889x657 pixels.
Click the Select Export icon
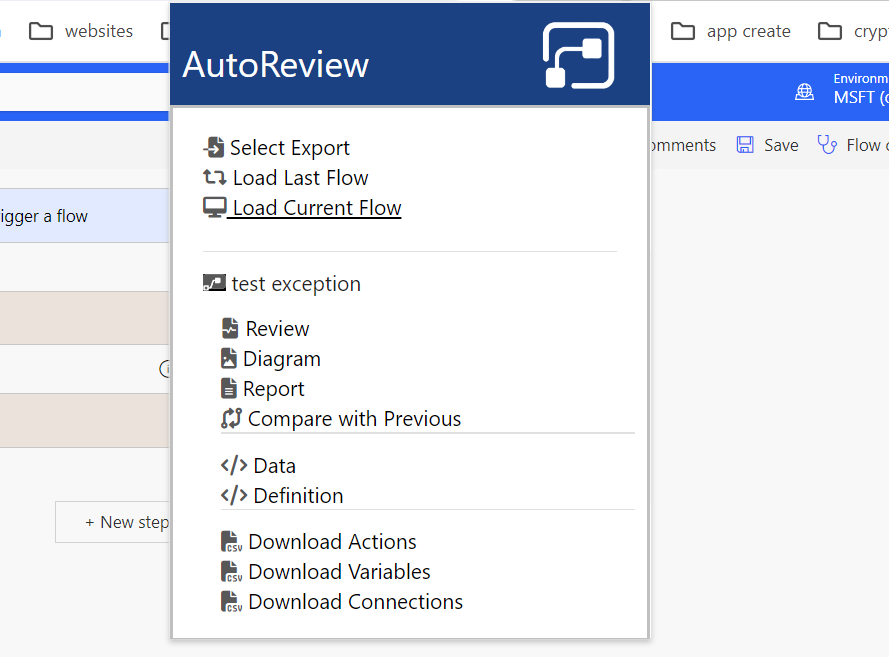[x=213, y=147]
